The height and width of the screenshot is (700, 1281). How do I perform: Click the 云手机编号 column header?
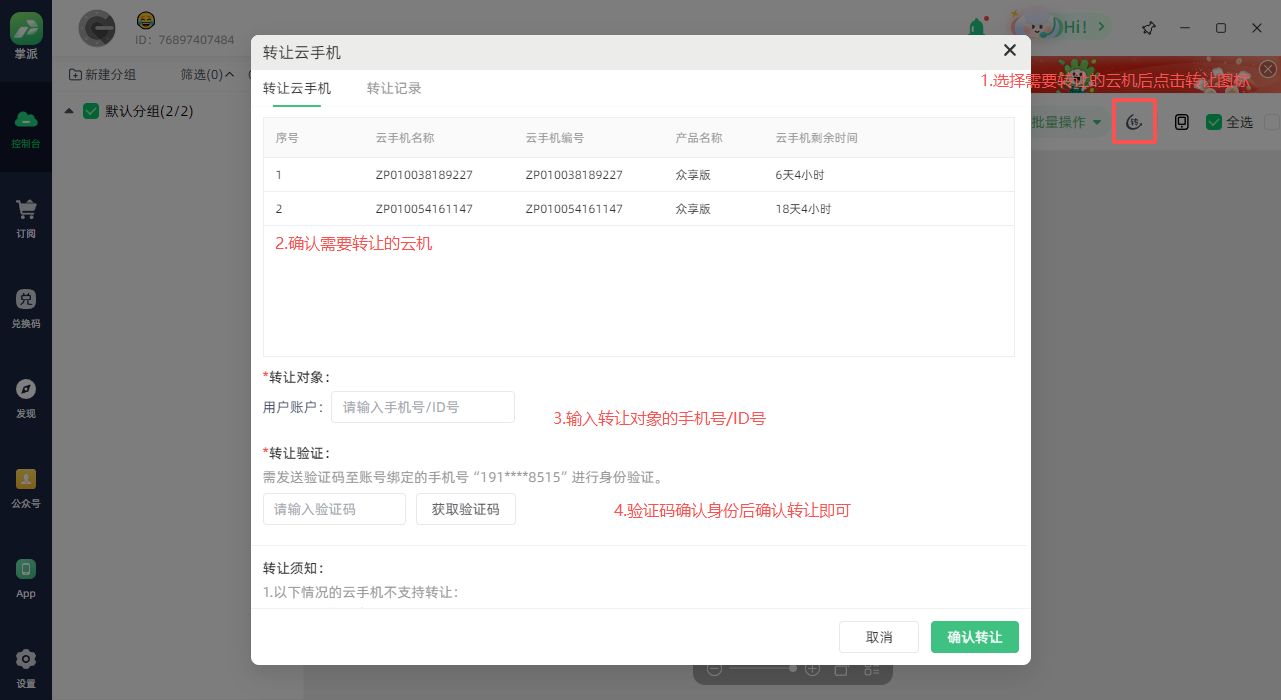(x=555, y=138)
